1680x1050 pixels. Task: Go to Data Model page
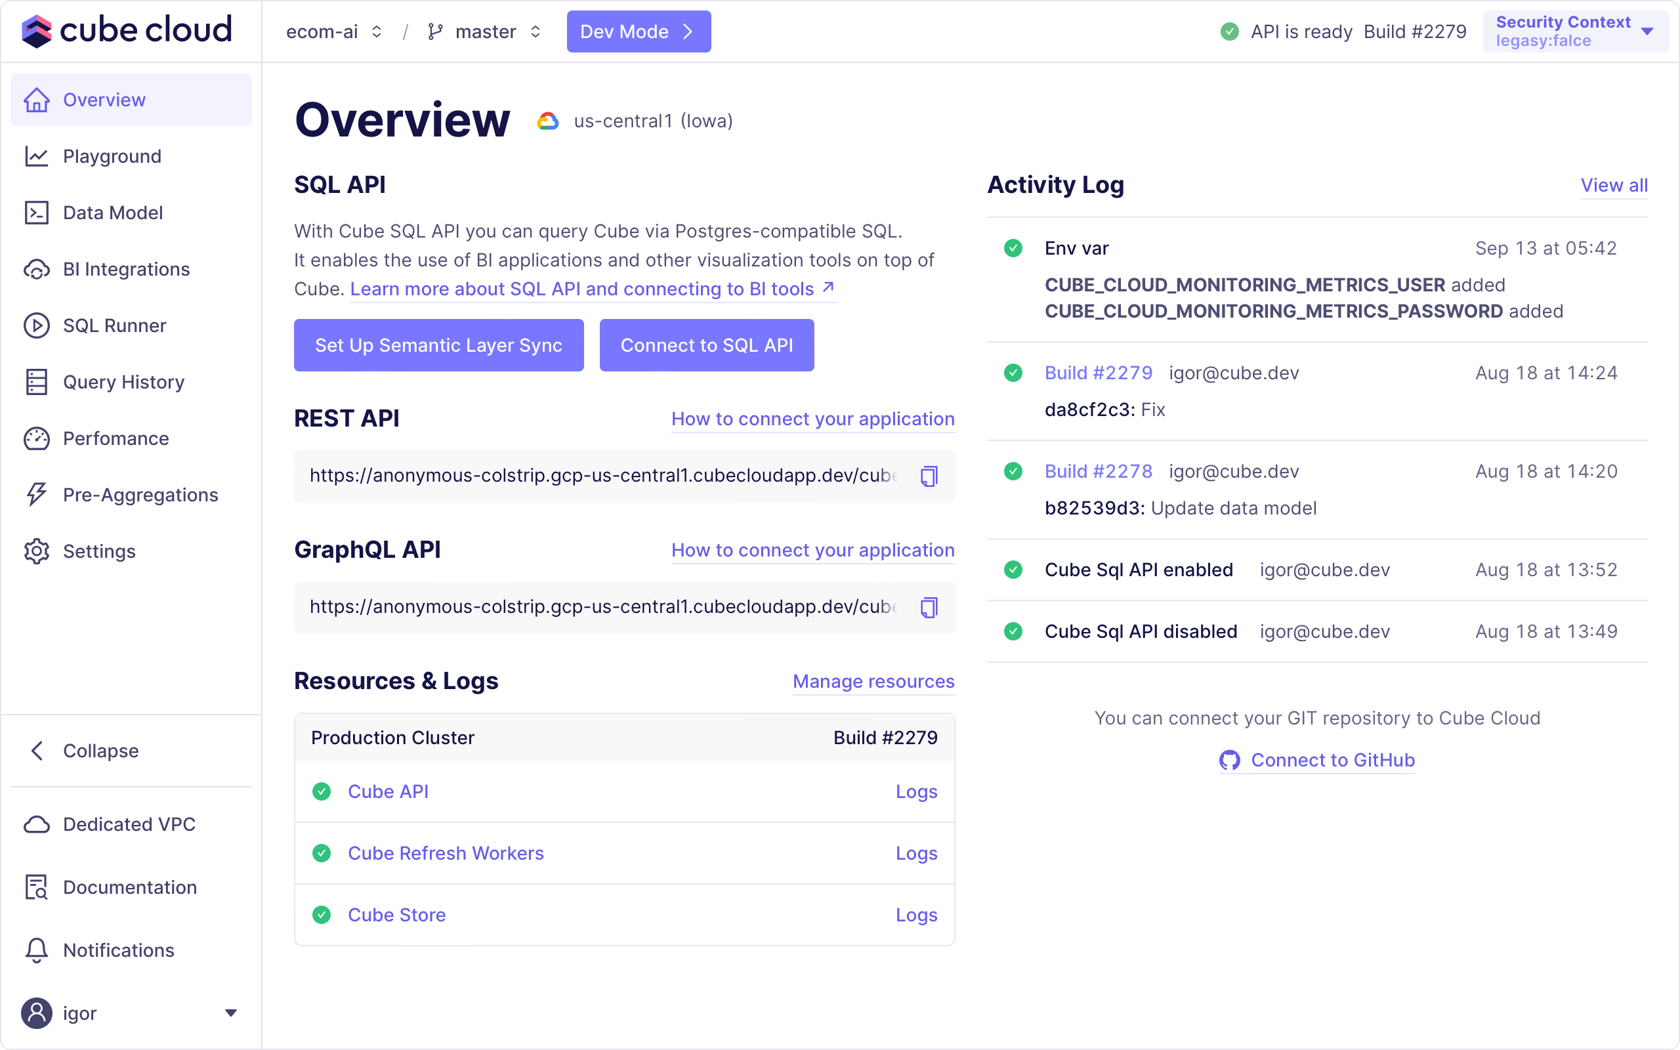point(131,213)
